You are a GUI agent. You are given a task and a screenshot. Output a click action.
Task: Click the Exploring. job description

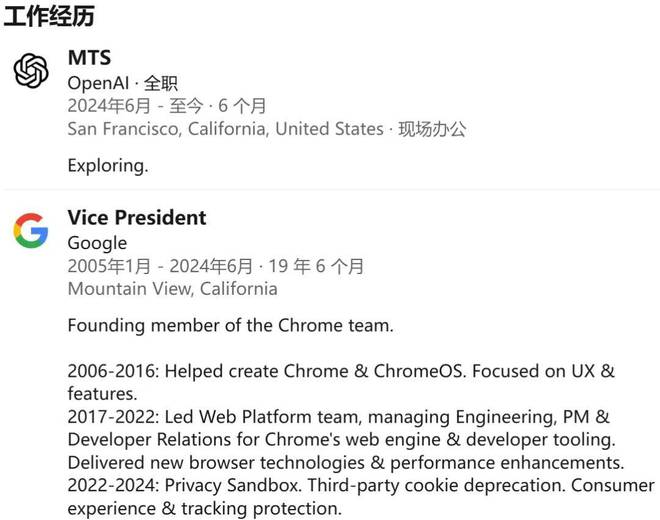(x=108, y=165)
